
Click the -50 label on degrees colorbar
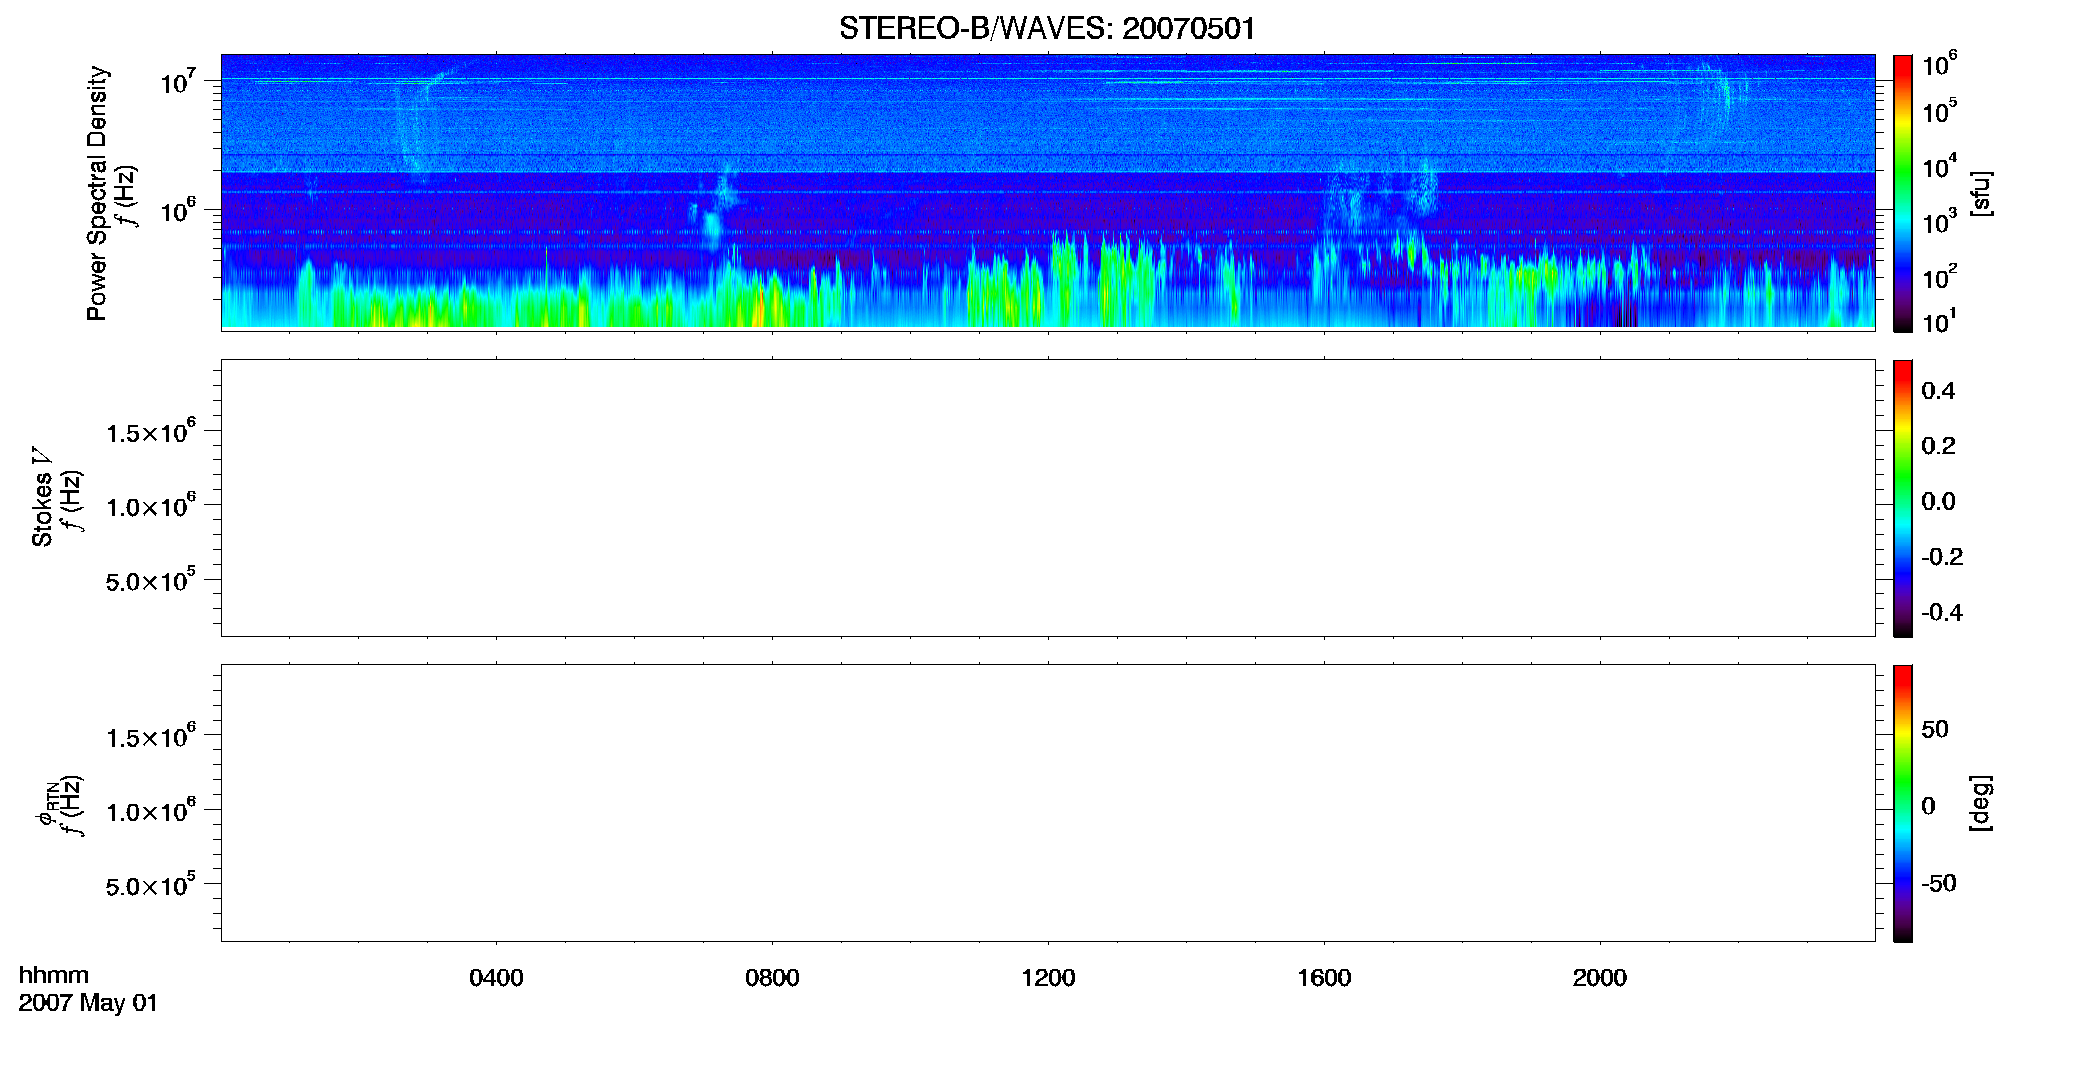click(x=1939, y=884)
